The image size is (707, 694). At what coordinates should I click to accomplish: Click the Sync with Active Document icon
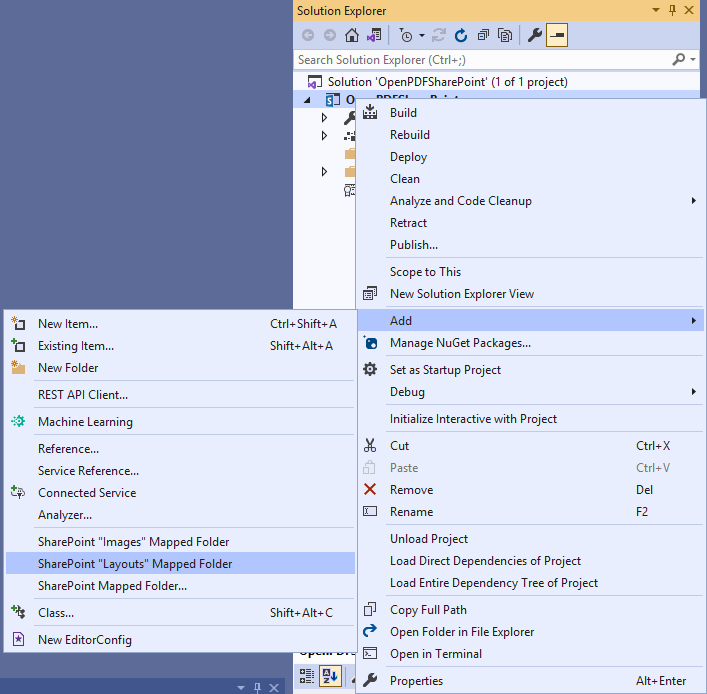[439, 35]
